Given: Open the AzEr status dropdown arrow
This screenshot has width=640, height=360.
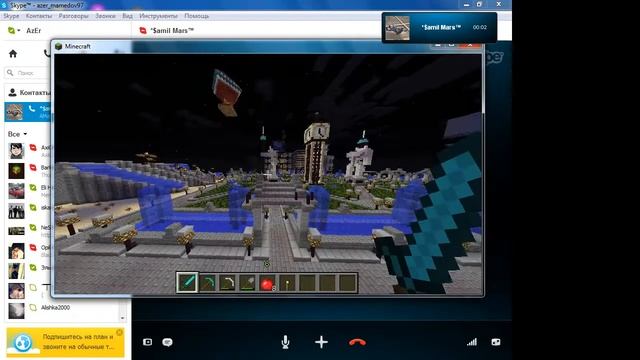Looking at the screenshot, I should [19, 31].
